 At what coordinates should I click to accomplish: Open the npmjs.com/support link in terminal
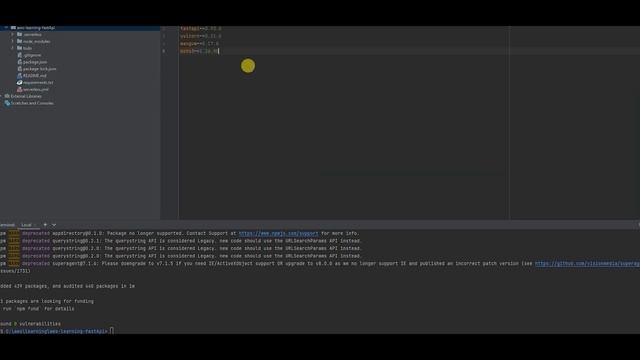278,233
